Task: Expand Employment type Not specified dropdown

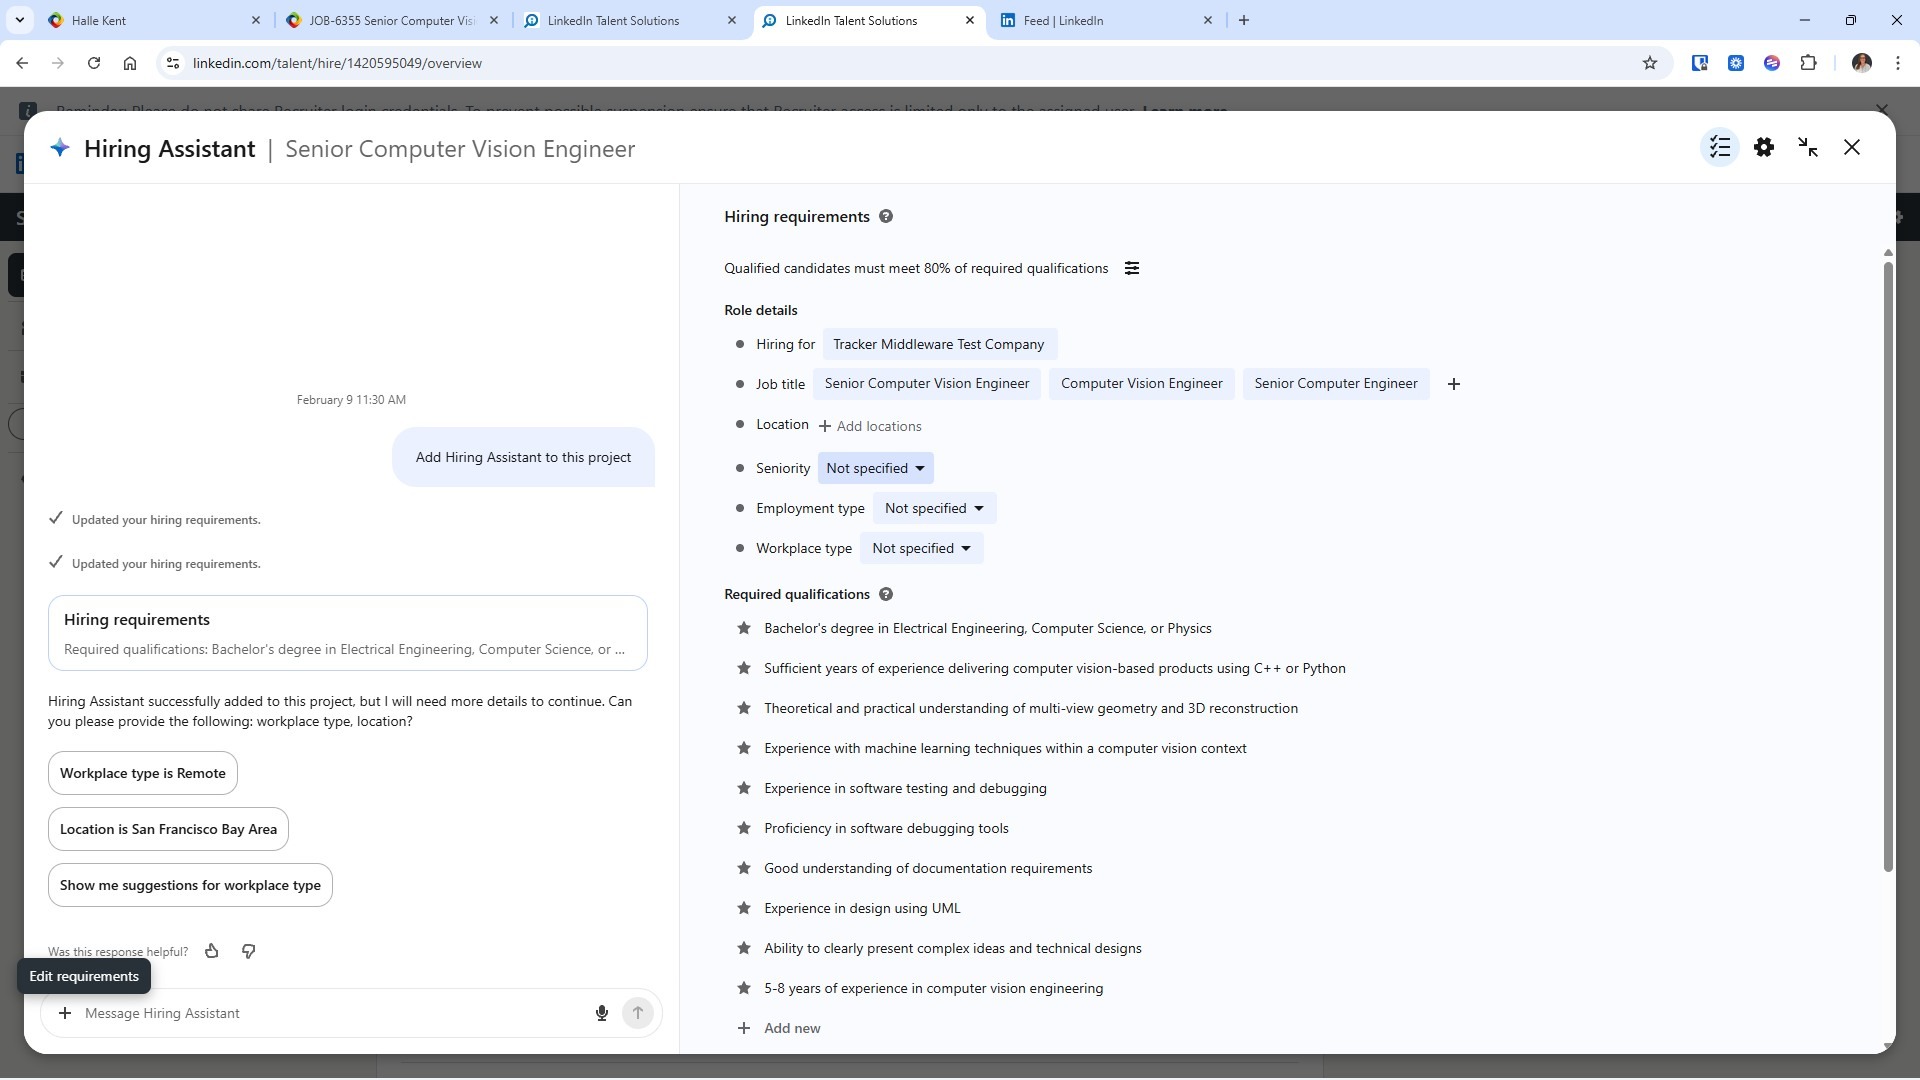Action: tap(934, 508)
